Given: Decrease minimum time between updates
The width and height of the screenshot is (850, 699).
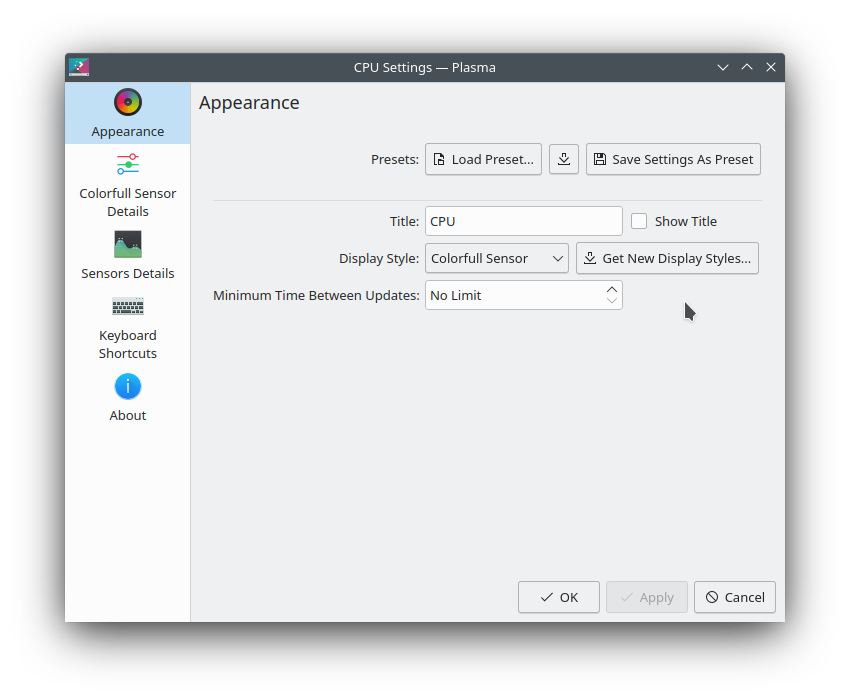Looking at the screenshot, I should click(611, 301).
